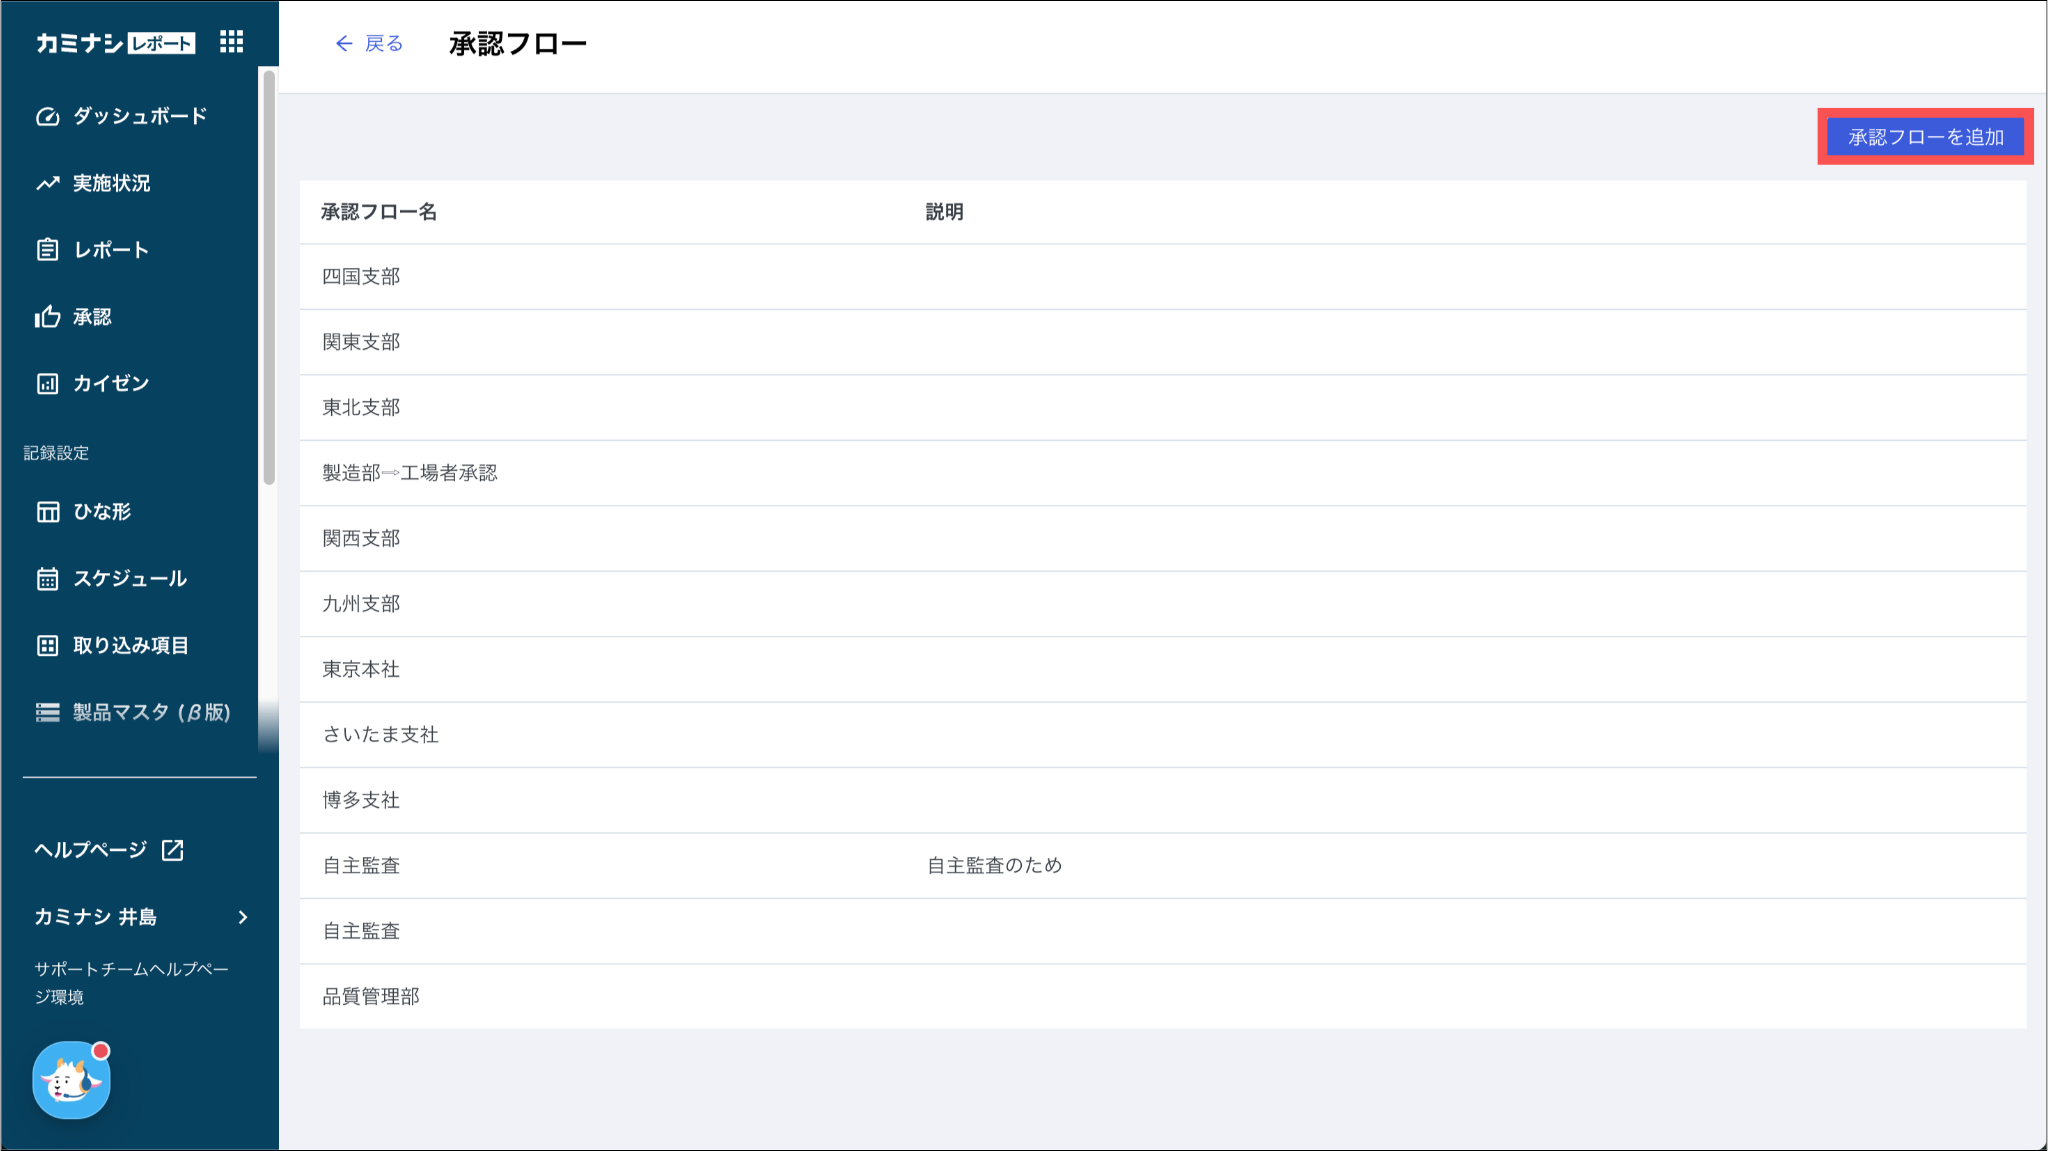The height and width of the screenshot is (1151, 2048).
Task: Open the support chat mascot icon
Action: (x=71, y=1080)
